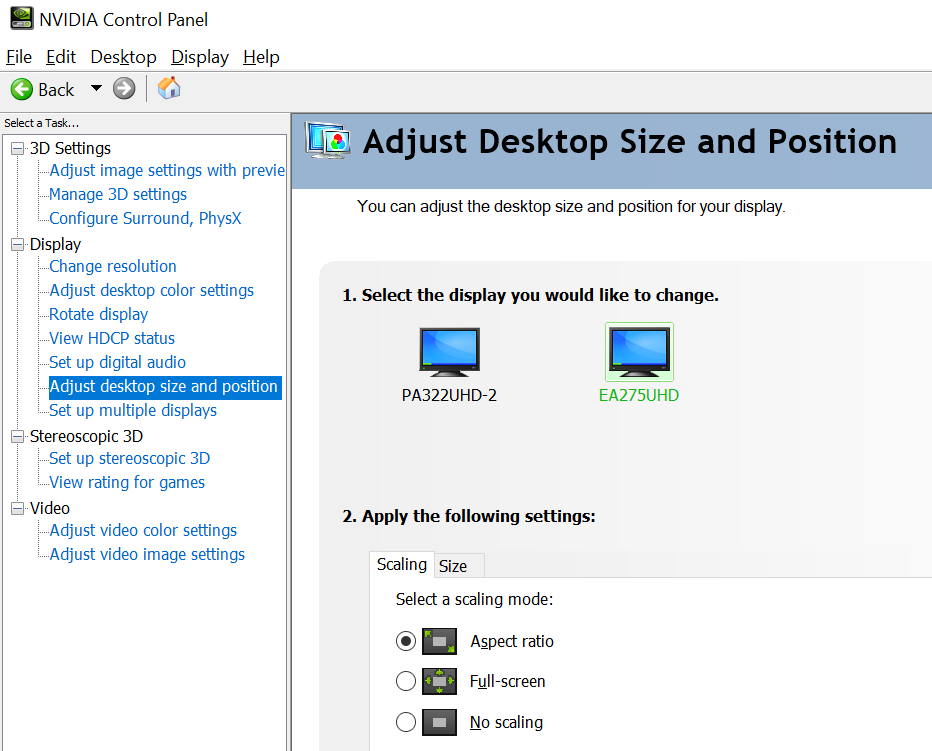Click the Home icon in toolbar
Image resolution: width=932 pixels, height=751 pixels.
click(x=170, y=88)
